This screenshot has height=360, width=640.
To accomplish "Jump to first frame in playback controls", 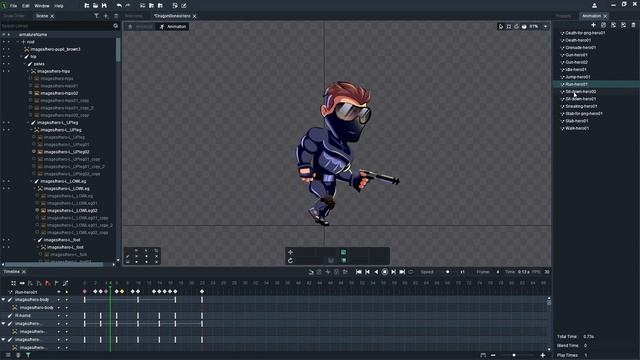I will [358, 272].
